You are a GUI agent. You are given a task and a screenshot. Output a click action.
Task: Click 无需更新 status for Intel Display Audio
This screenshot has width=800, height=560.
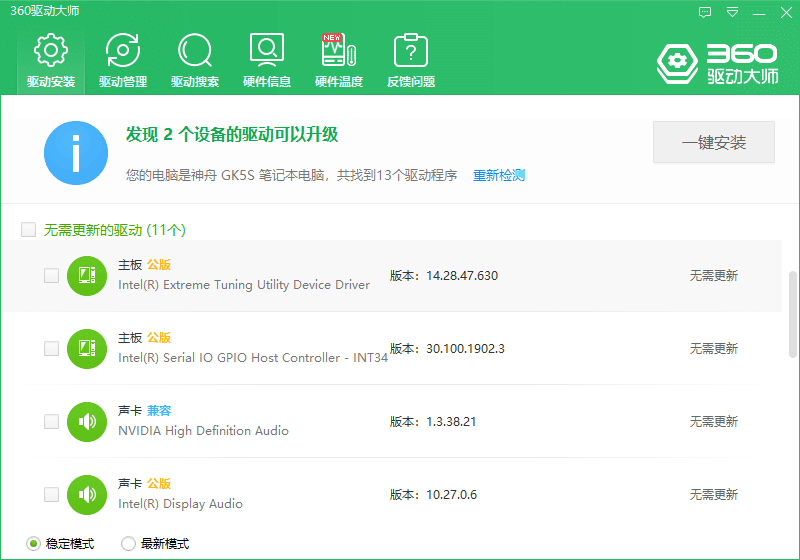[714, 494]
